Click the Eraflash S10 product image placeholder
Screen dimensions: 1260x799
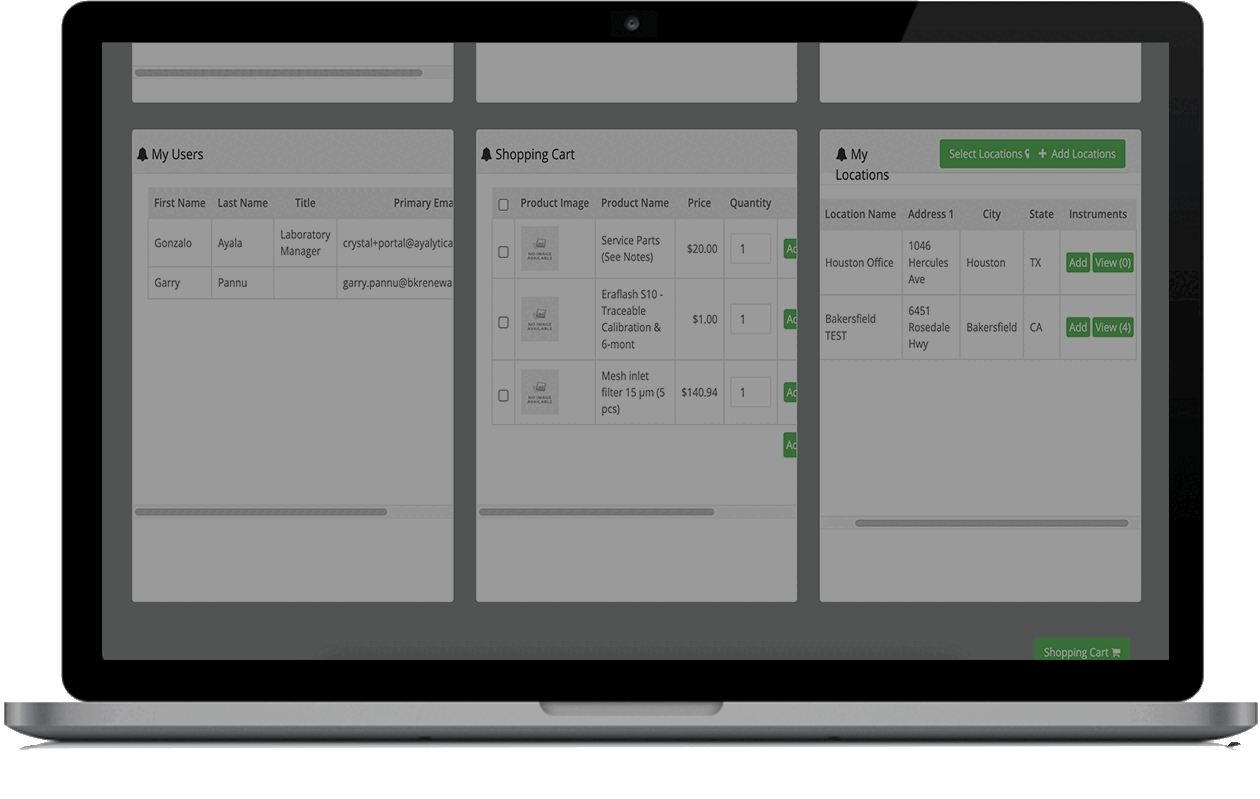tap(540, 320)
